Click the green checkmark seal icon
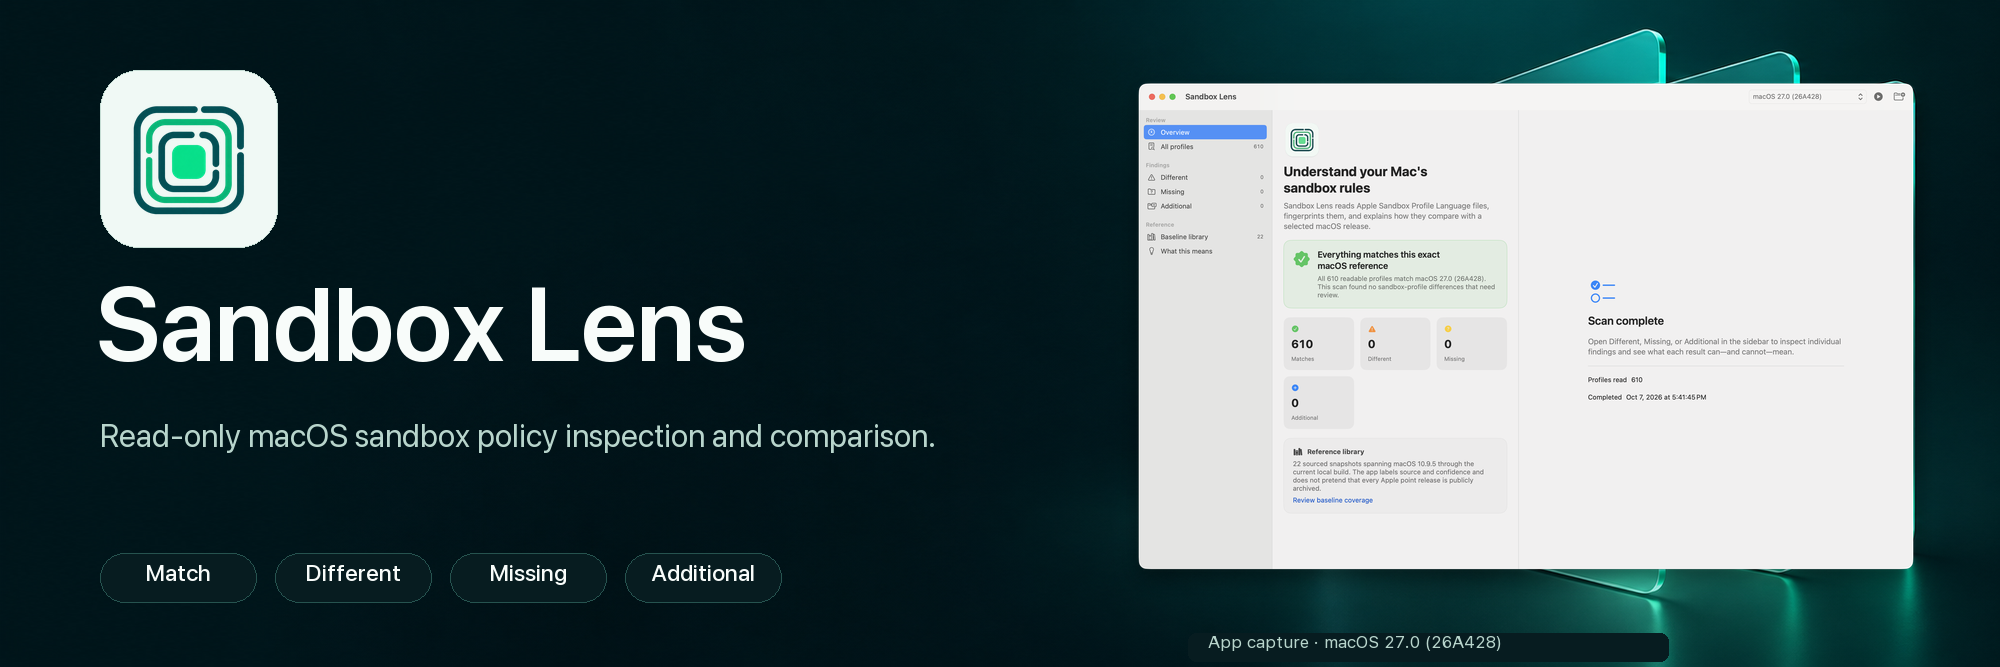2000x667 pixels. (1301, 259)
